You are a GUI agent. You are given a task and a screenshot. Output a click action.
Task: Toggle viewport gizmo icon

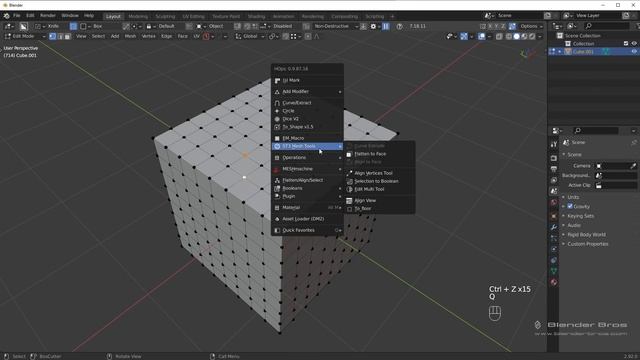click(464, 36)
